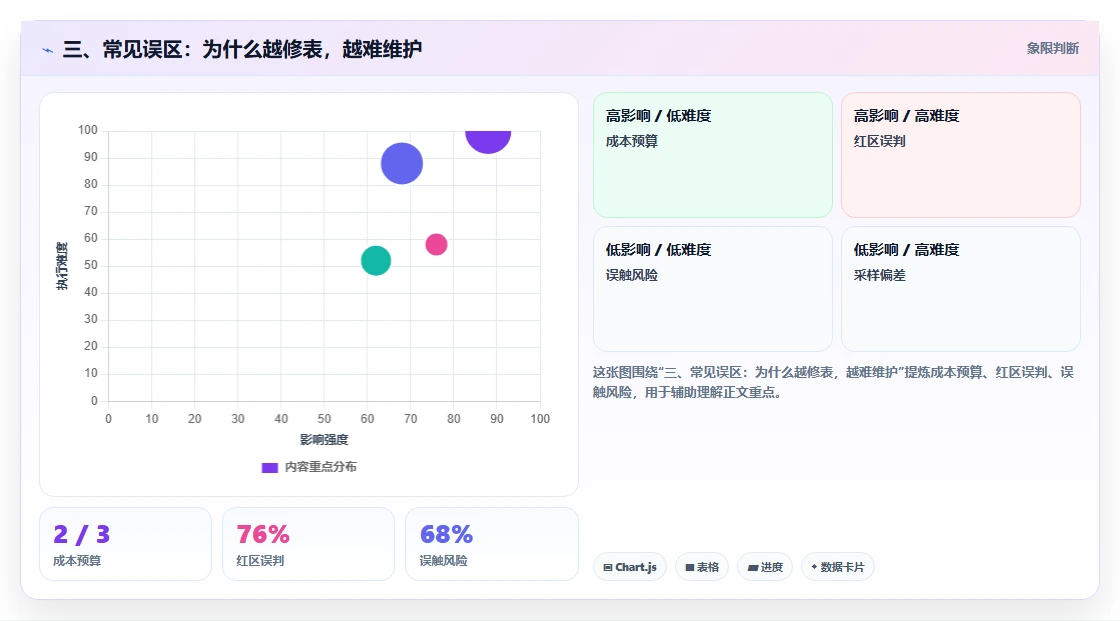Select the 高影响 / 高难度 quadrant card

pos(961,154)
